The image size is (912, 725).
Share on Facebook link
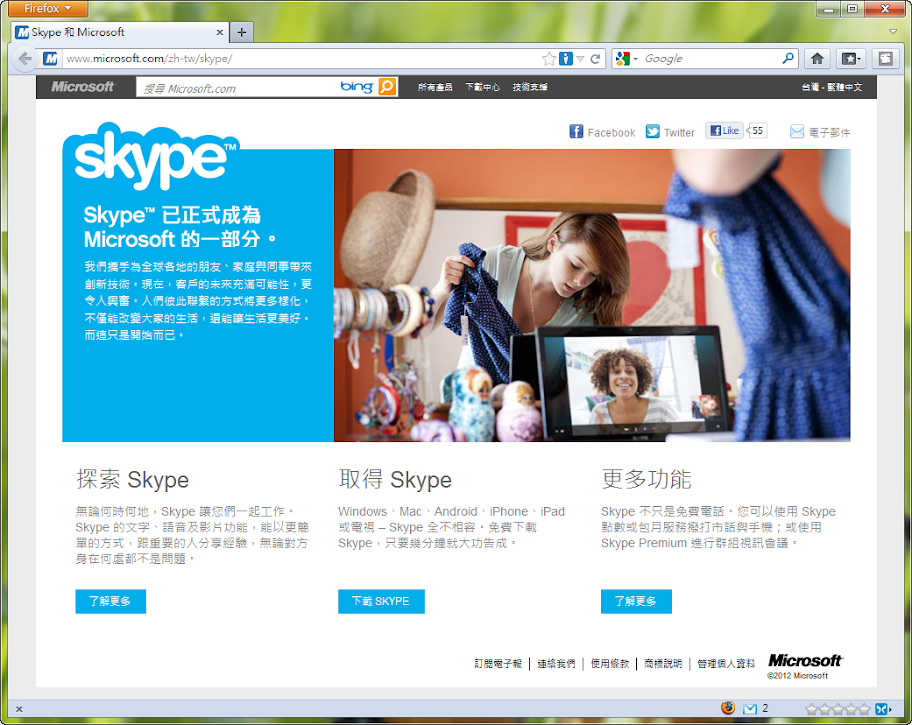[602, 132]
